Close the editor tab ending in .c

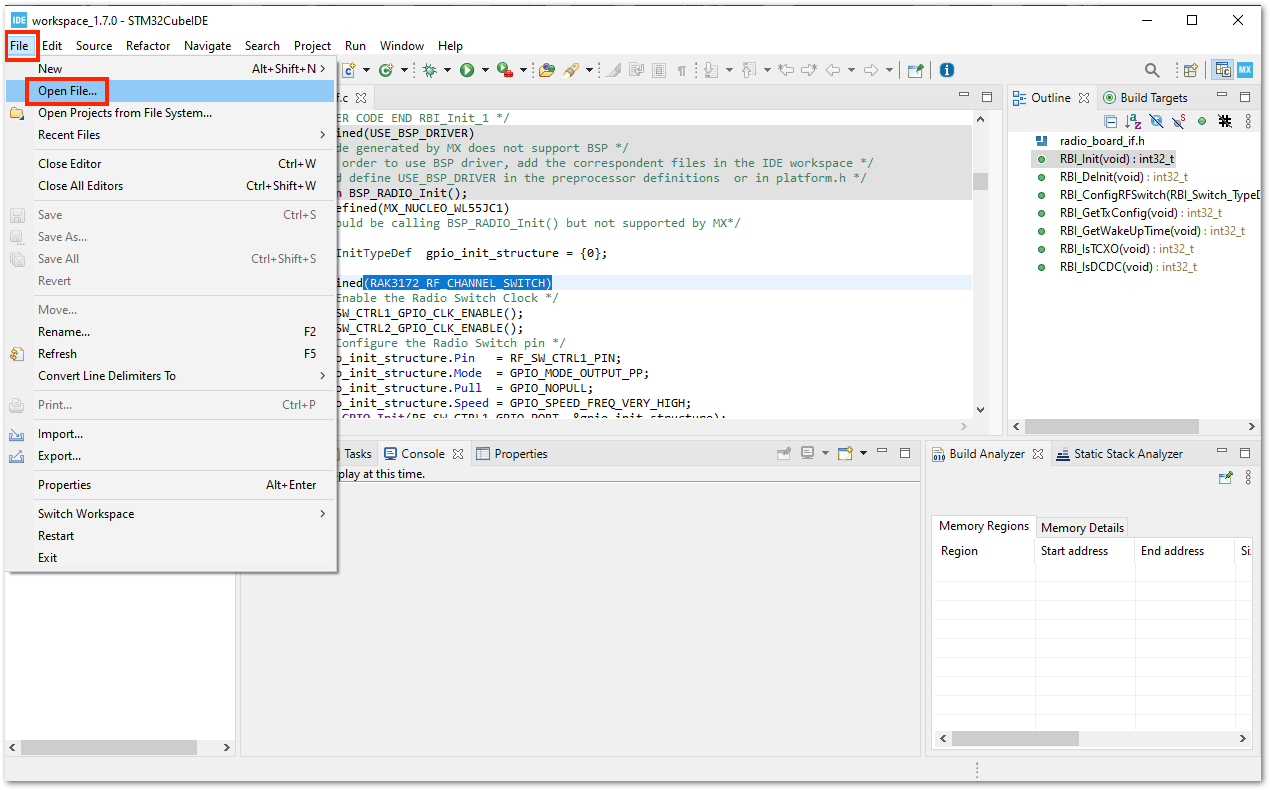[x=361, y=98]
